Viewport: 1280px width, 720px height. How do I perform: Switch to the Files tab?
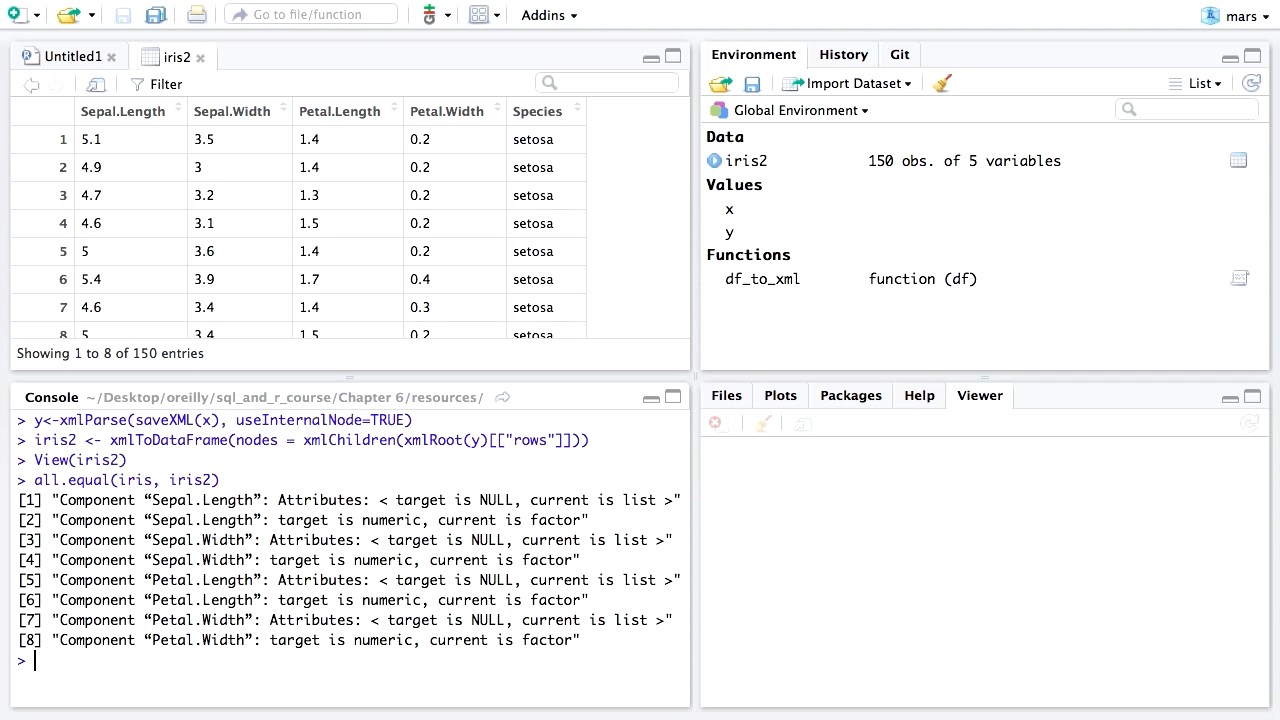726,396
